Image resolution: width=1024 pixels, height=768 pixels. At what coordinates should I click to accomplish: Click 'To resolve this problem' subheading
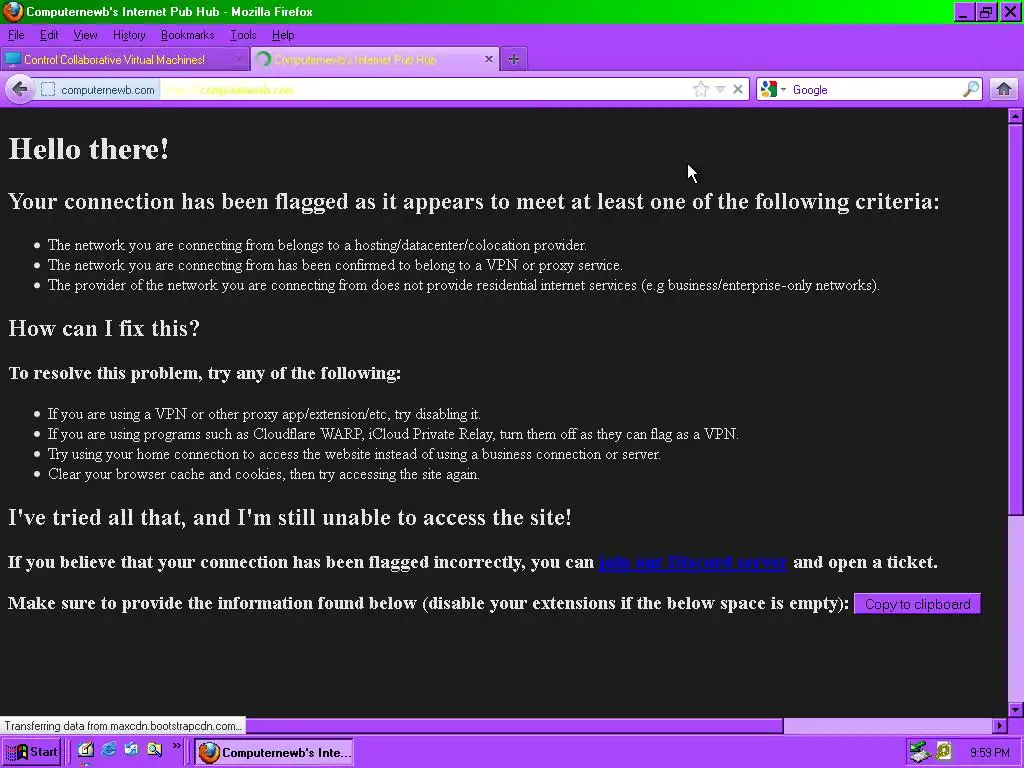[x=204, y=373]
